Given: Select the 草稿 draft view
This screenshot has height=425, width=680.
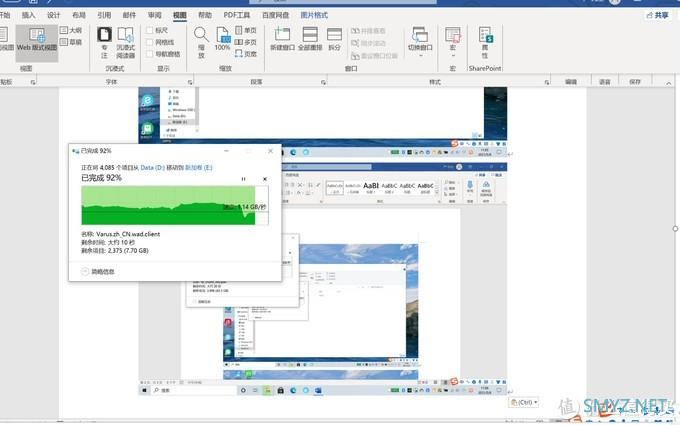Looking at the screenshot, I should (71, 42).
